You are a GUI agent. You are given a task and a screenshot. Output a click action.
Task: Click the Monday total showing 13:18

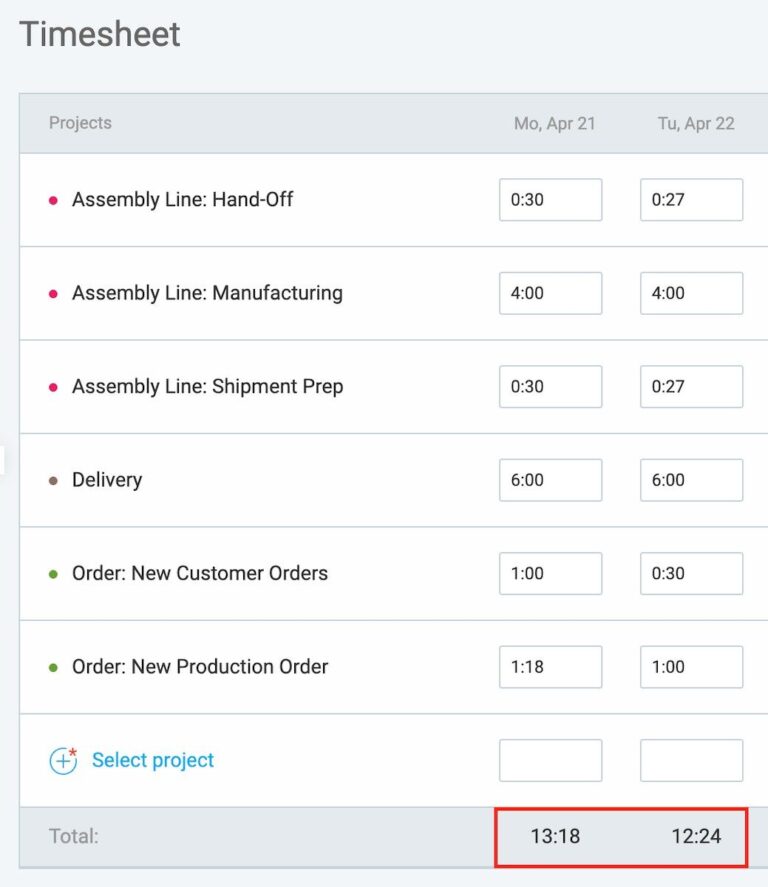coord(556,836)
